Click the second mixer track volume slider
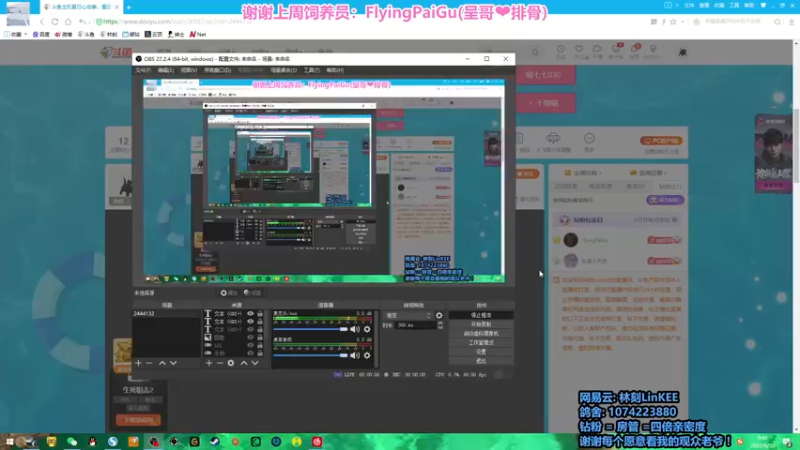This screenshot has width=800, height=450. click(x=310, y=355)
